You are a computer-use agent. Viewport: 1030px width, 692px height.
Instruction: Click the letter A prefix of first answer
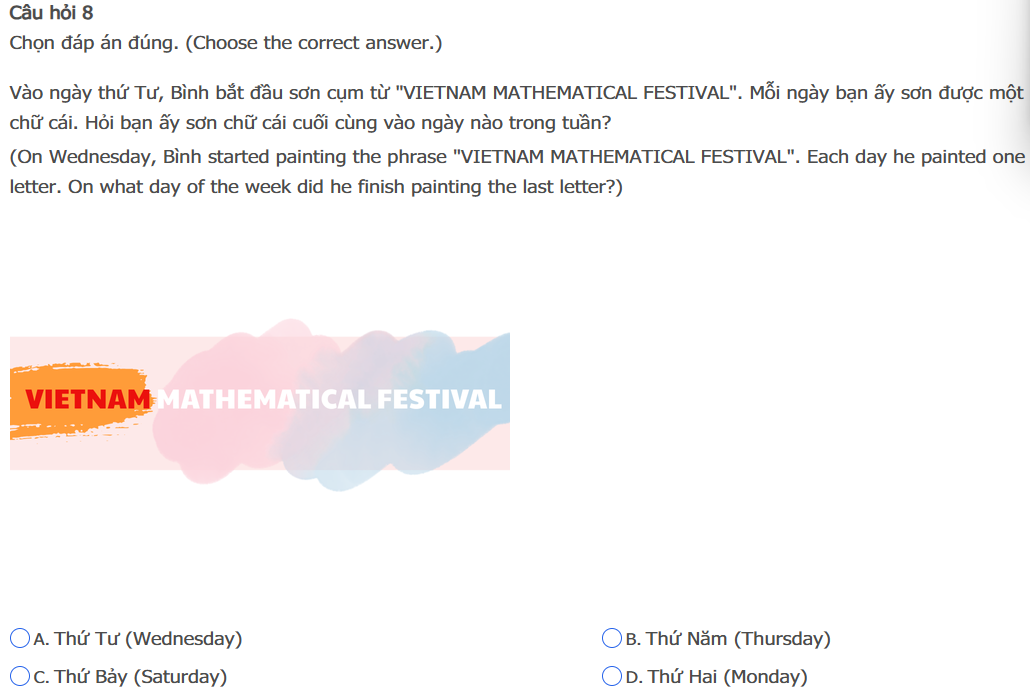click(x=41, y=638)
